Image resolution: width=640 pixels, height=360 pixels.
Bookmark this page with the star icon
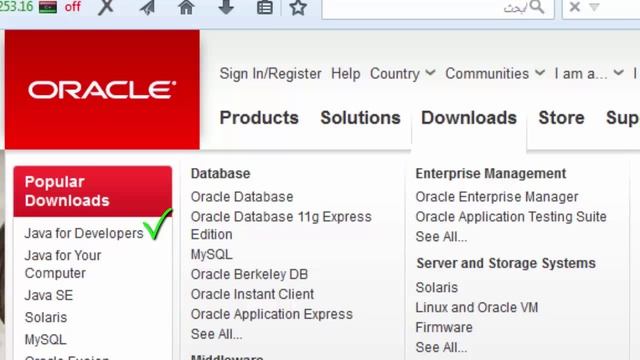298,7
